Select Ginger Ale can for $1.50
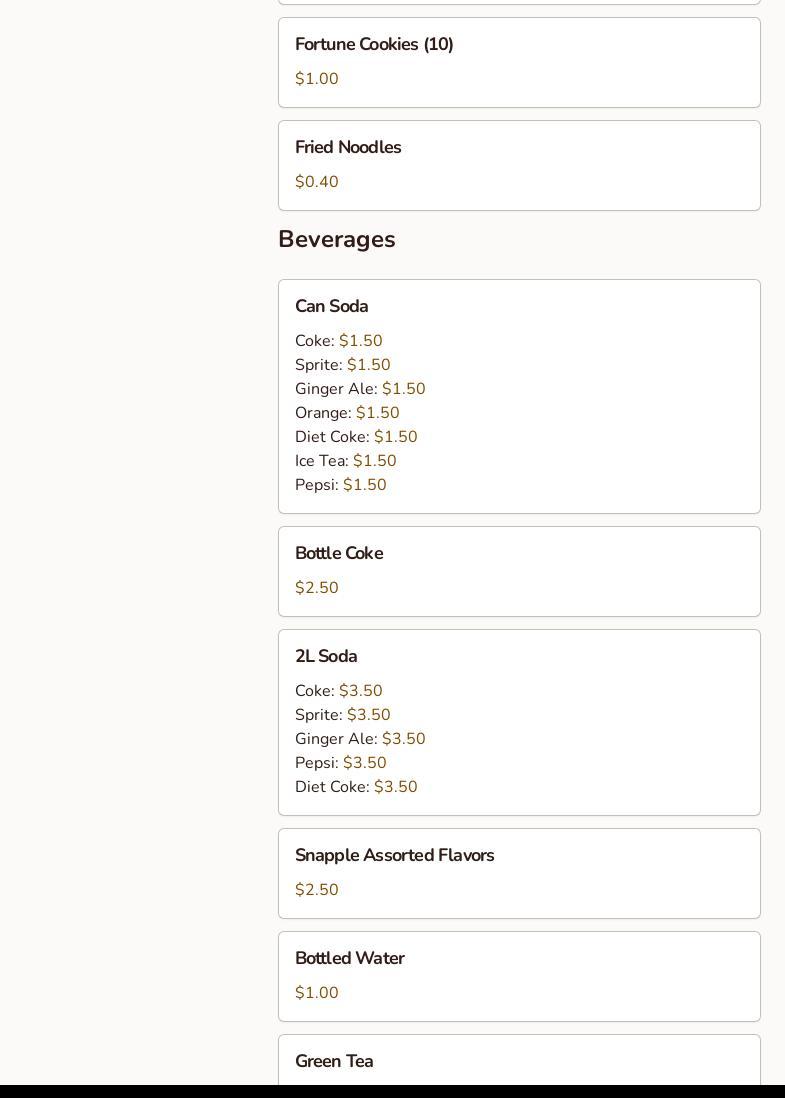Image resolution: width=785 pixels, height=1098 pixels. click(359, 389)
